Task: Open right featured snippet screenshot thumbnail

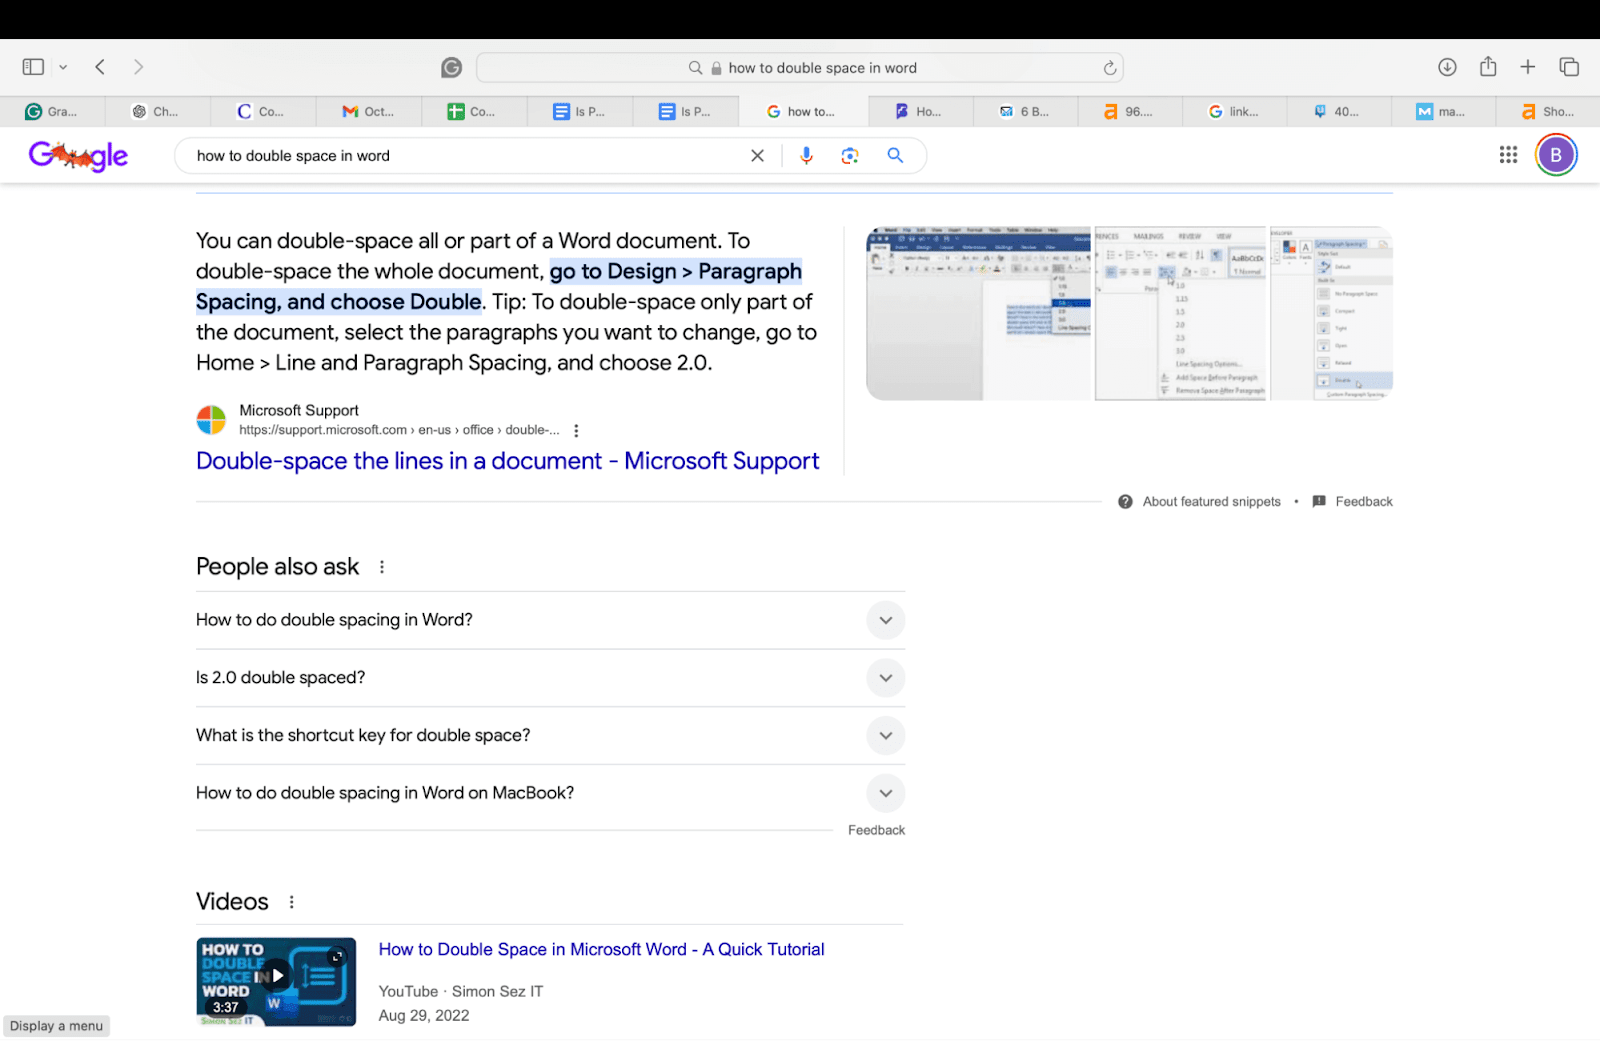Action: [x=1331, y=313]
